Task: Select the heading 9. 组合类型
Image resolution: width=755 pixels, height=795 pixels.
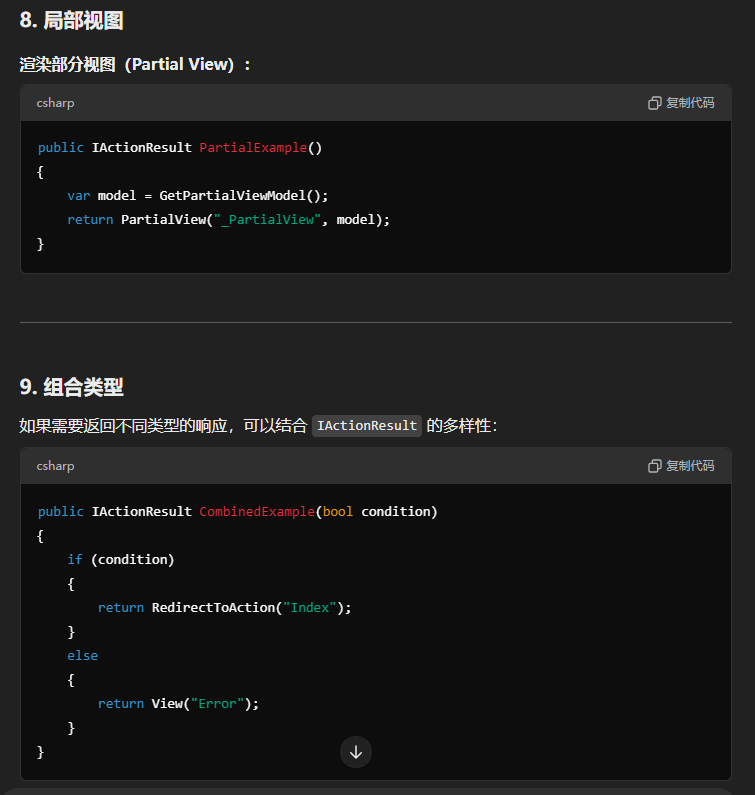Action: click(71, 387)
